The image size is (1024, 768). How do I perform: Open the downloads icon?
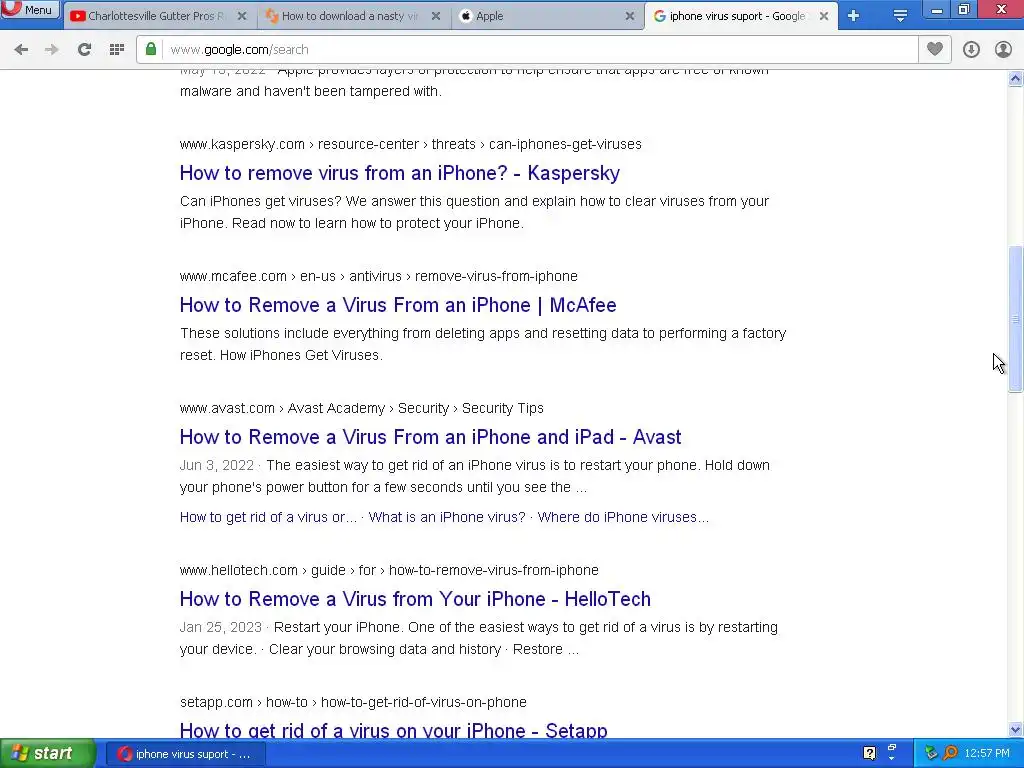(971, 49)
